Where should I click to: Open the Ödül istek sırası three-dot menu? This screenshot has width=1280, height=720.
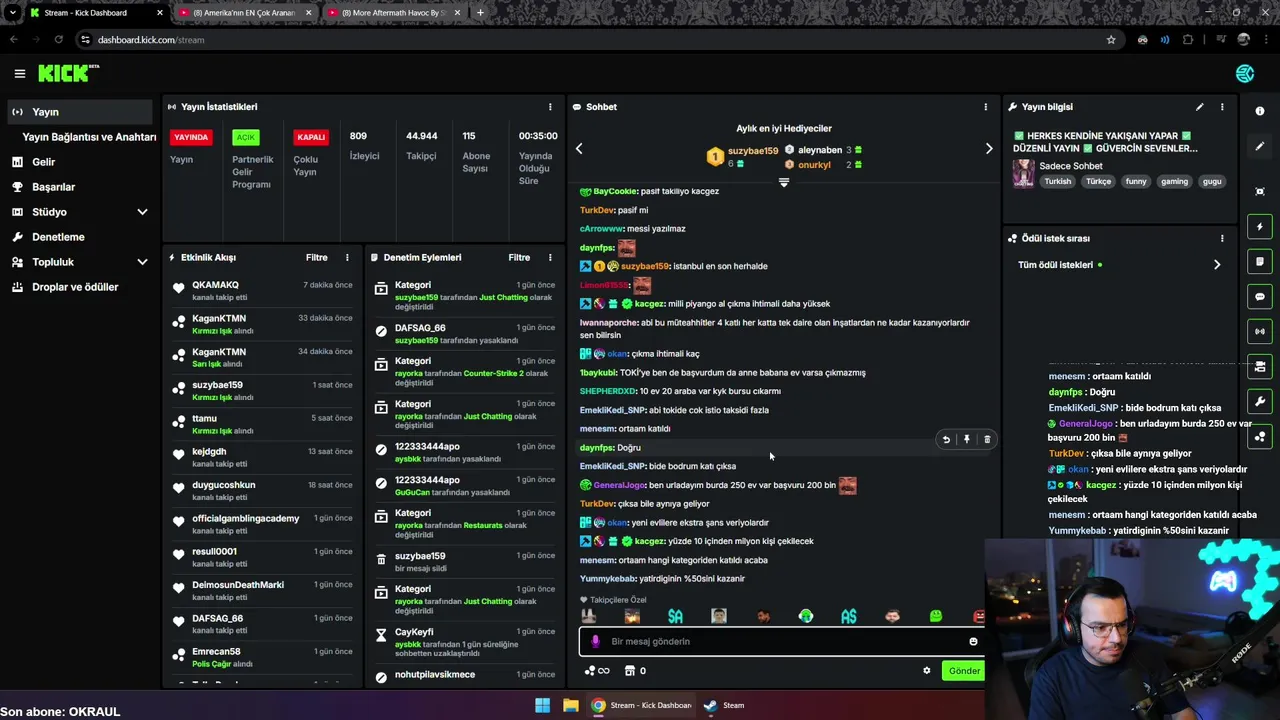pos(1221,238)
